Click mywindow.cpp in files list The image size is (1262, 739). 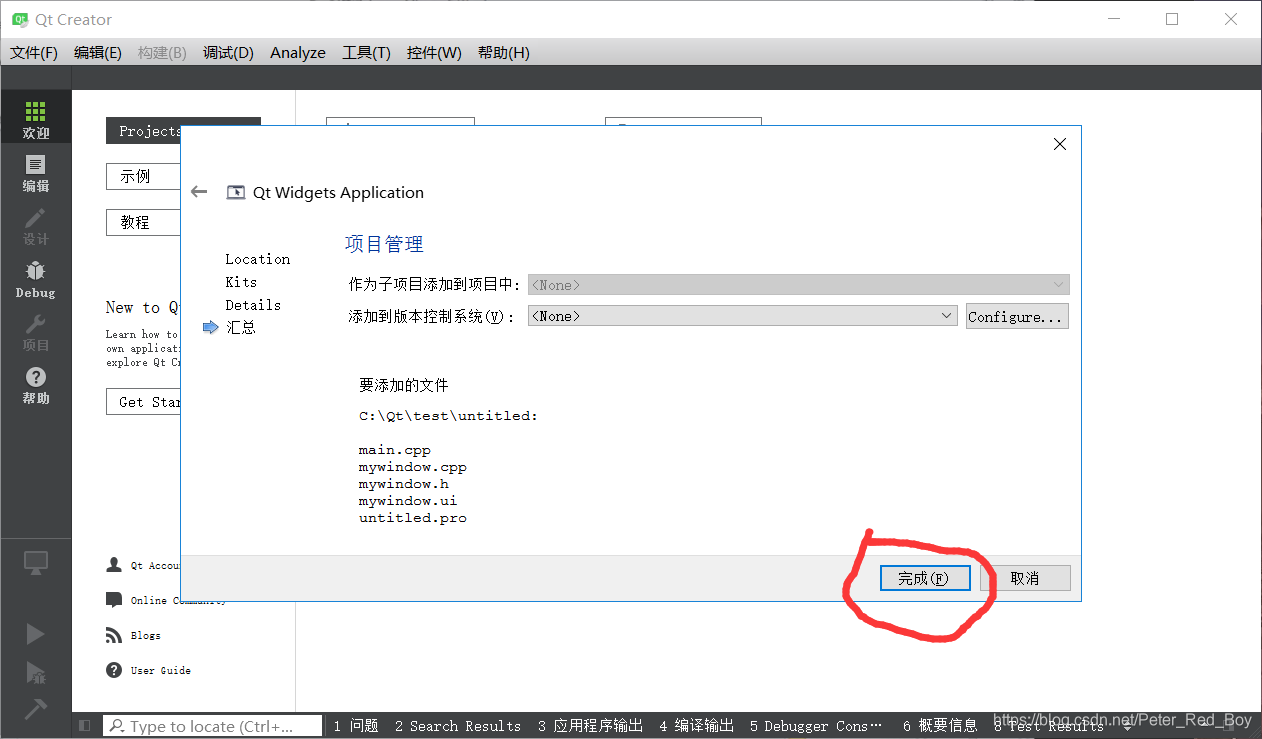pos(413,467)
